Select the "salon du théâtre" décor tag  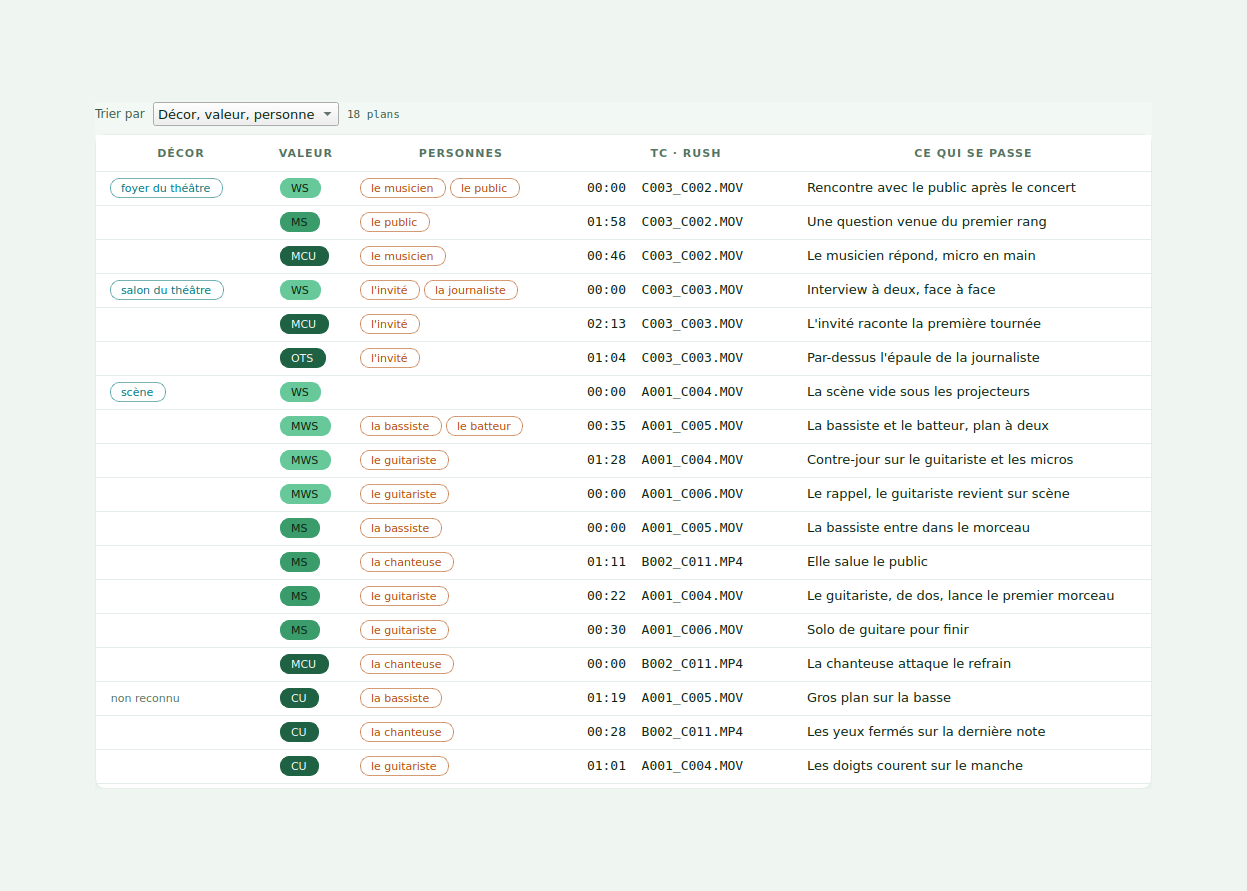pos(166,290)
